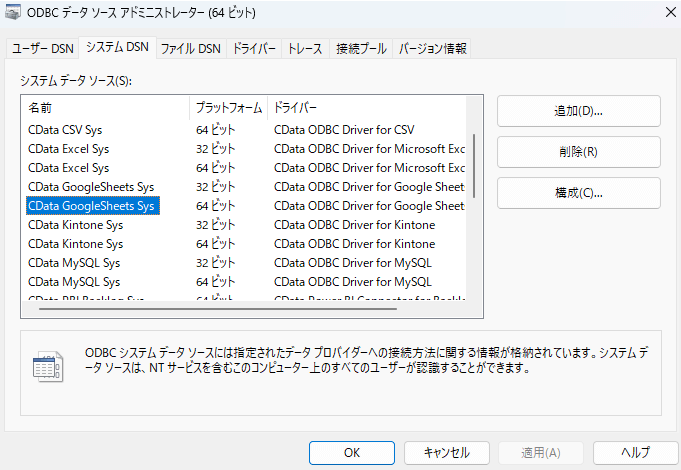Select the CData CSV Sys entry
This screenshot has height=470, width=681.
65,130
